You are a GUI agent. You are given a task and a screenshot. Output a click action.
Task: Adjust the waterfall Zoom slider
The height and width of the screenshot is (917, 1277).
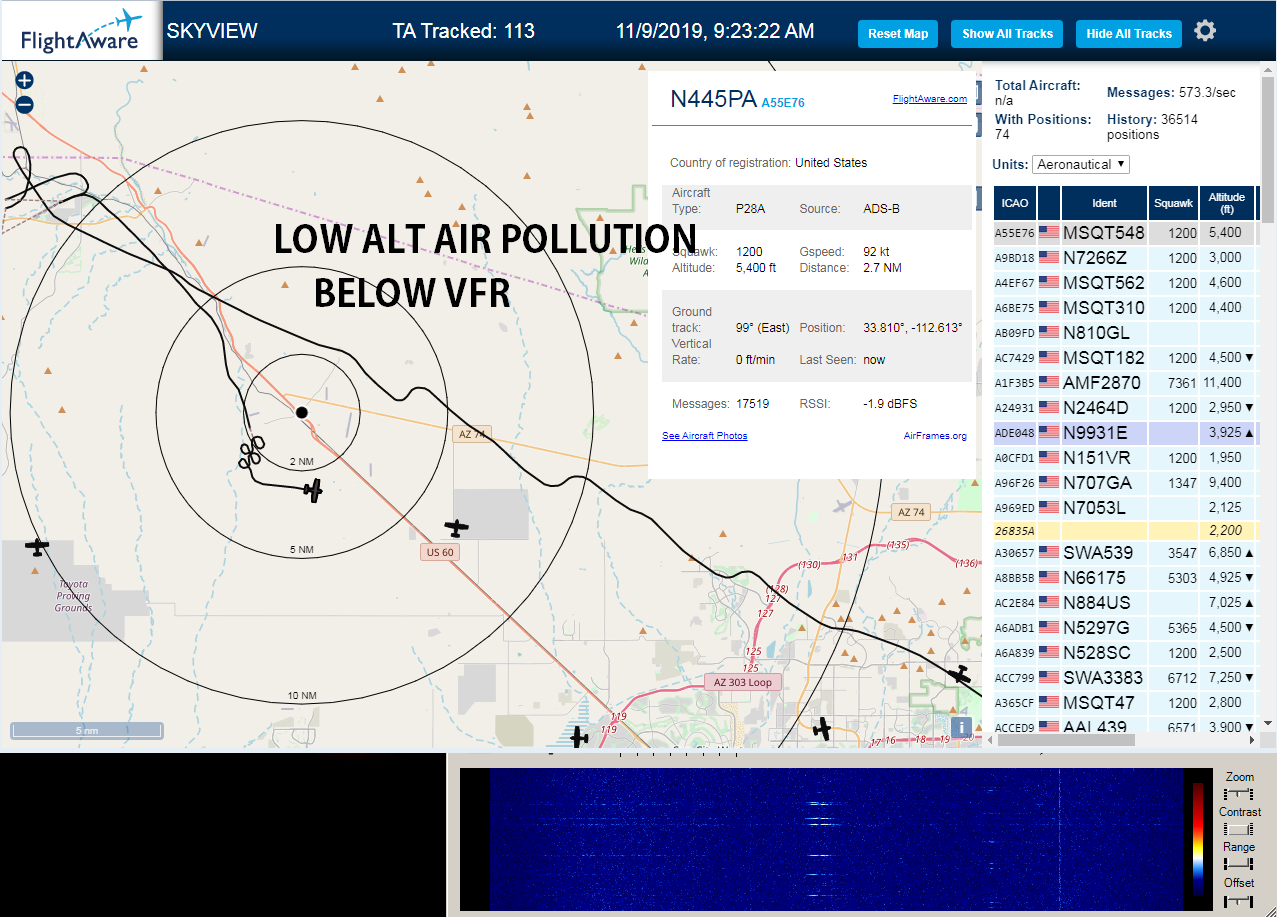(1238, 793)
